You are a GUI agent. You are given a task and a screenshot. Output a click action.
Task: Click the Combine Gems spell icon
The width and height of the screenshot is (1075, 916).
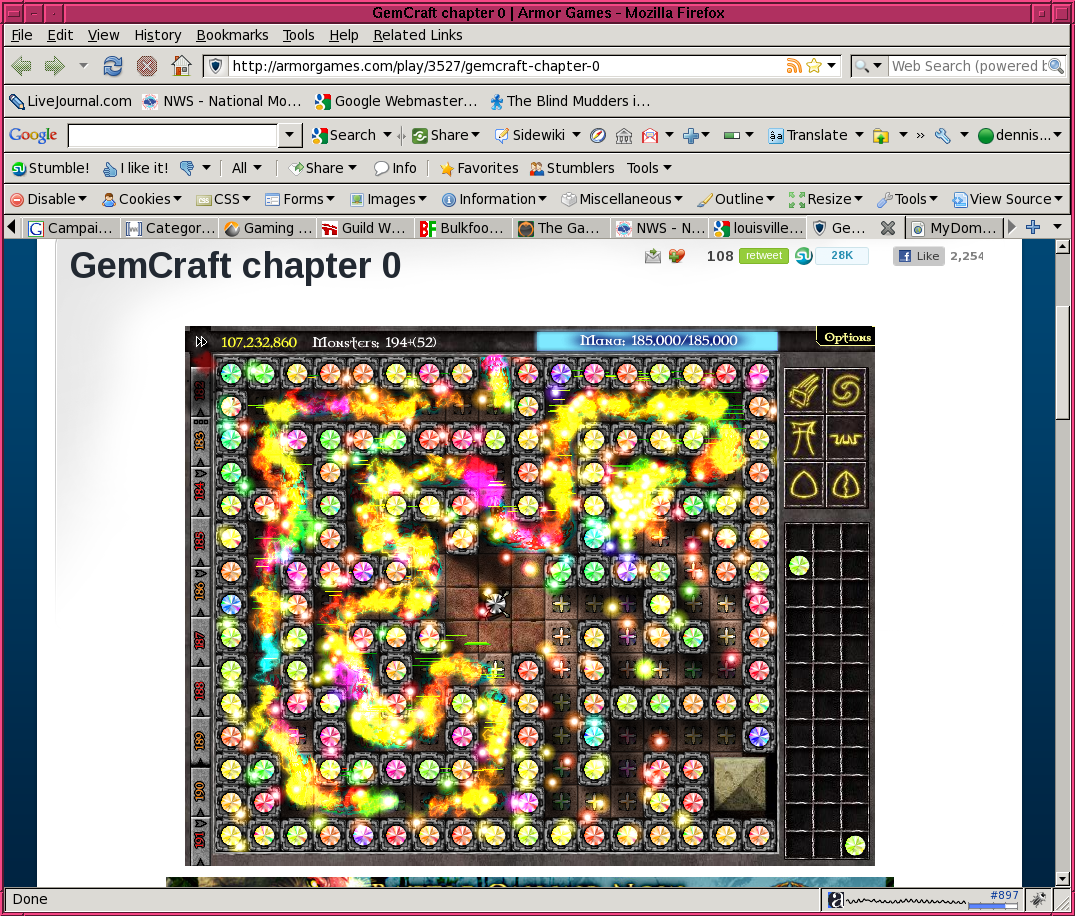(847, 484)
